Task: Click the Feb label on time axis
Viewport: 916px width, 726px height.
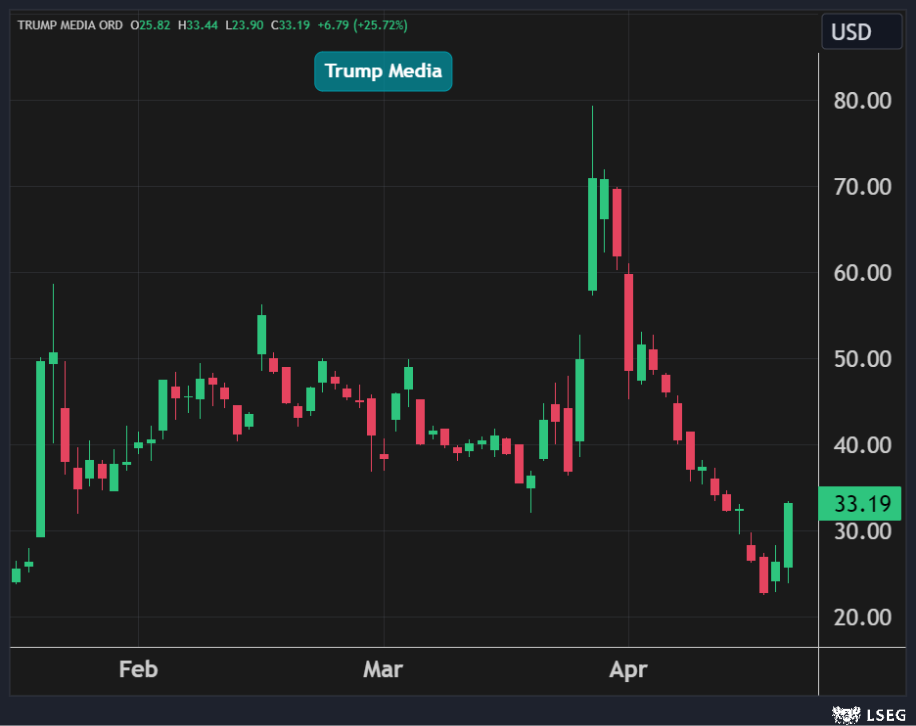Action: [x=138, y=669]
